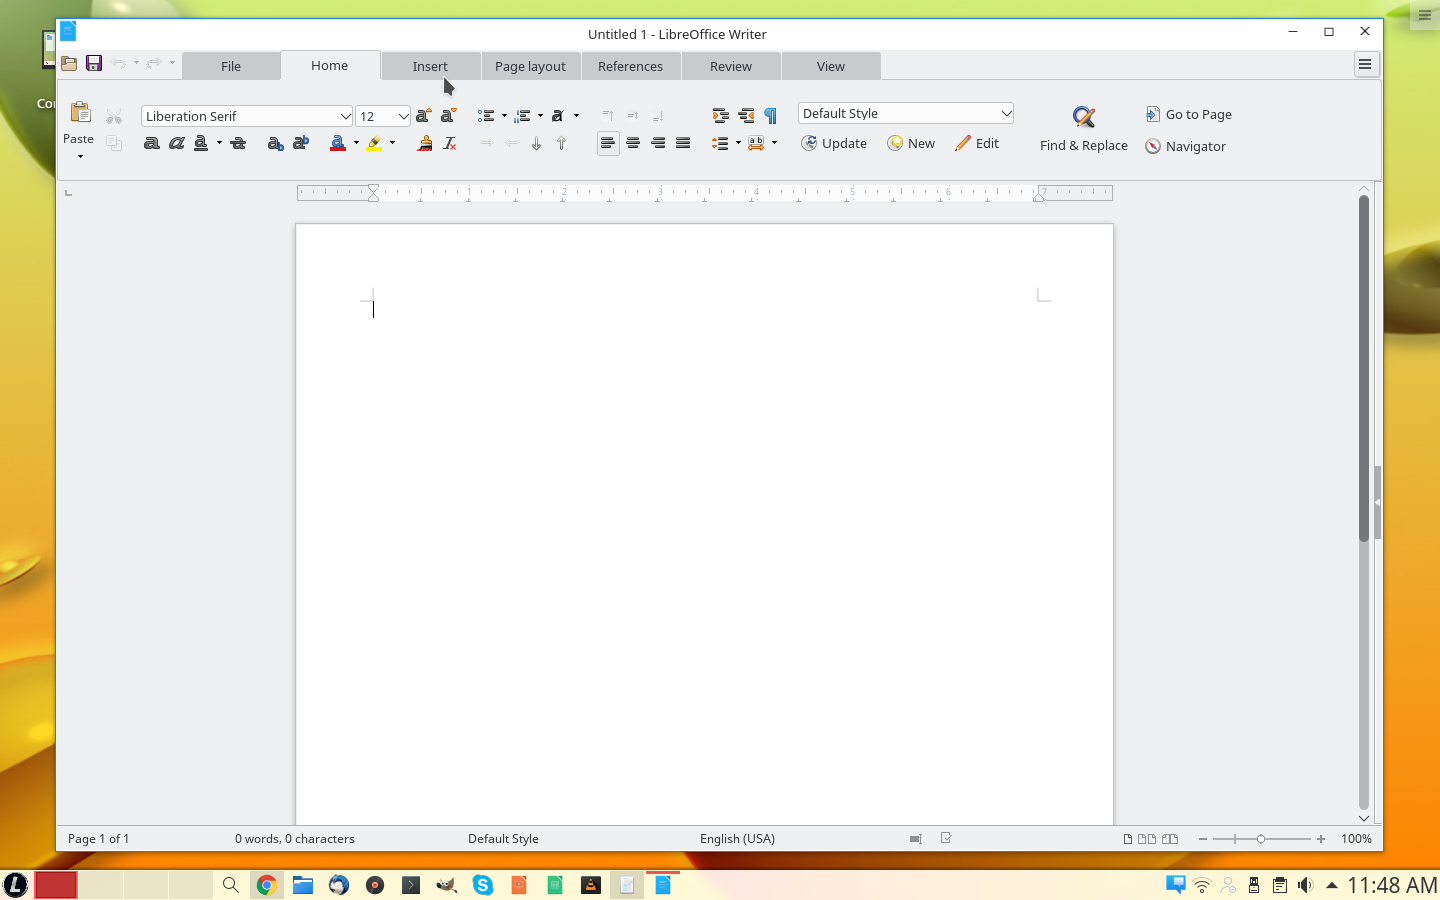
Task: Select the italic formatting icon
Action: [x=177, y=143]
